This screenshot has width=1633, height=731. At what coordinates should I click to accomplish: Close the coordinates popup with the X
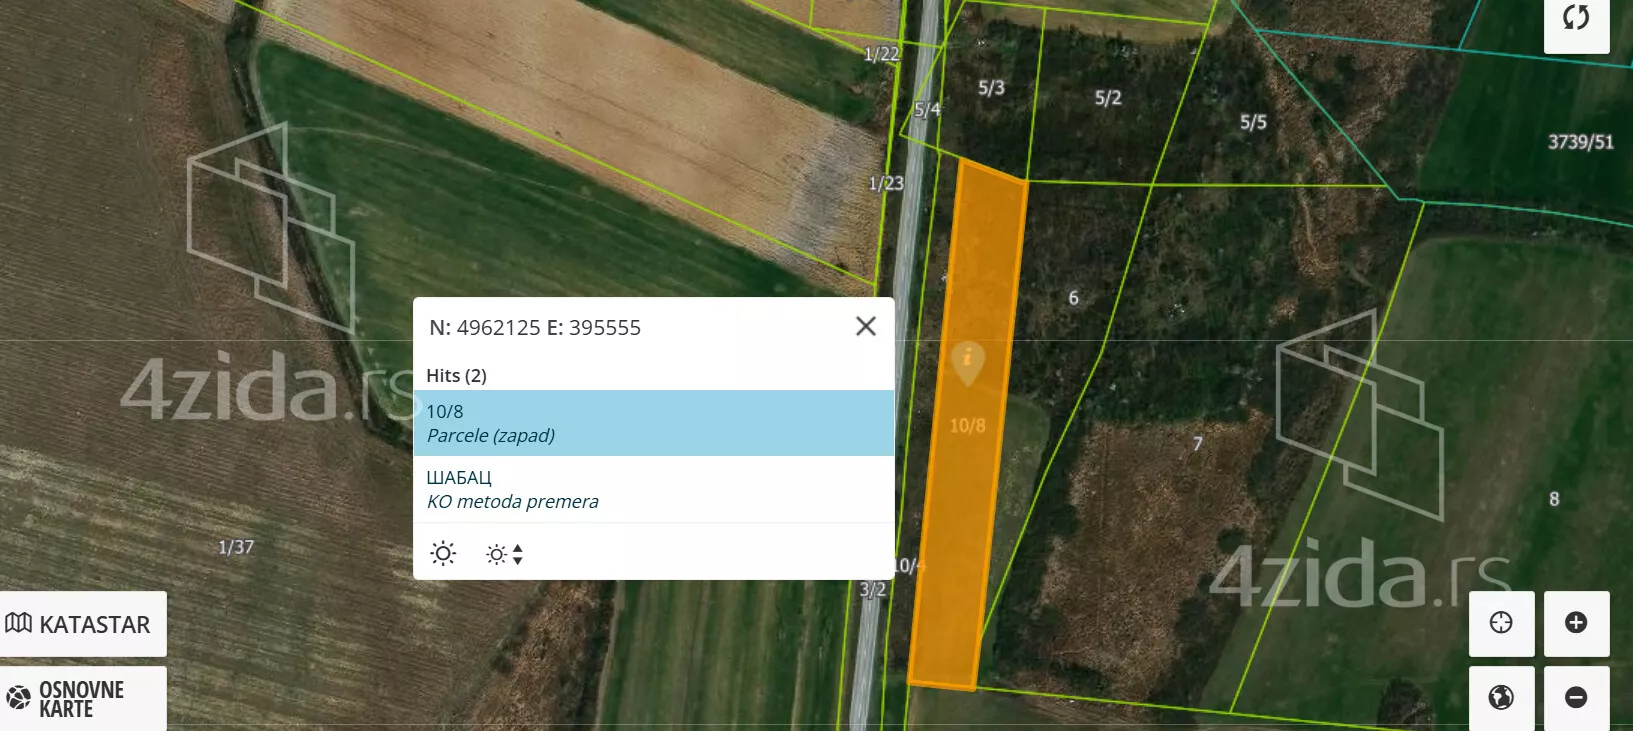(866, 326)
